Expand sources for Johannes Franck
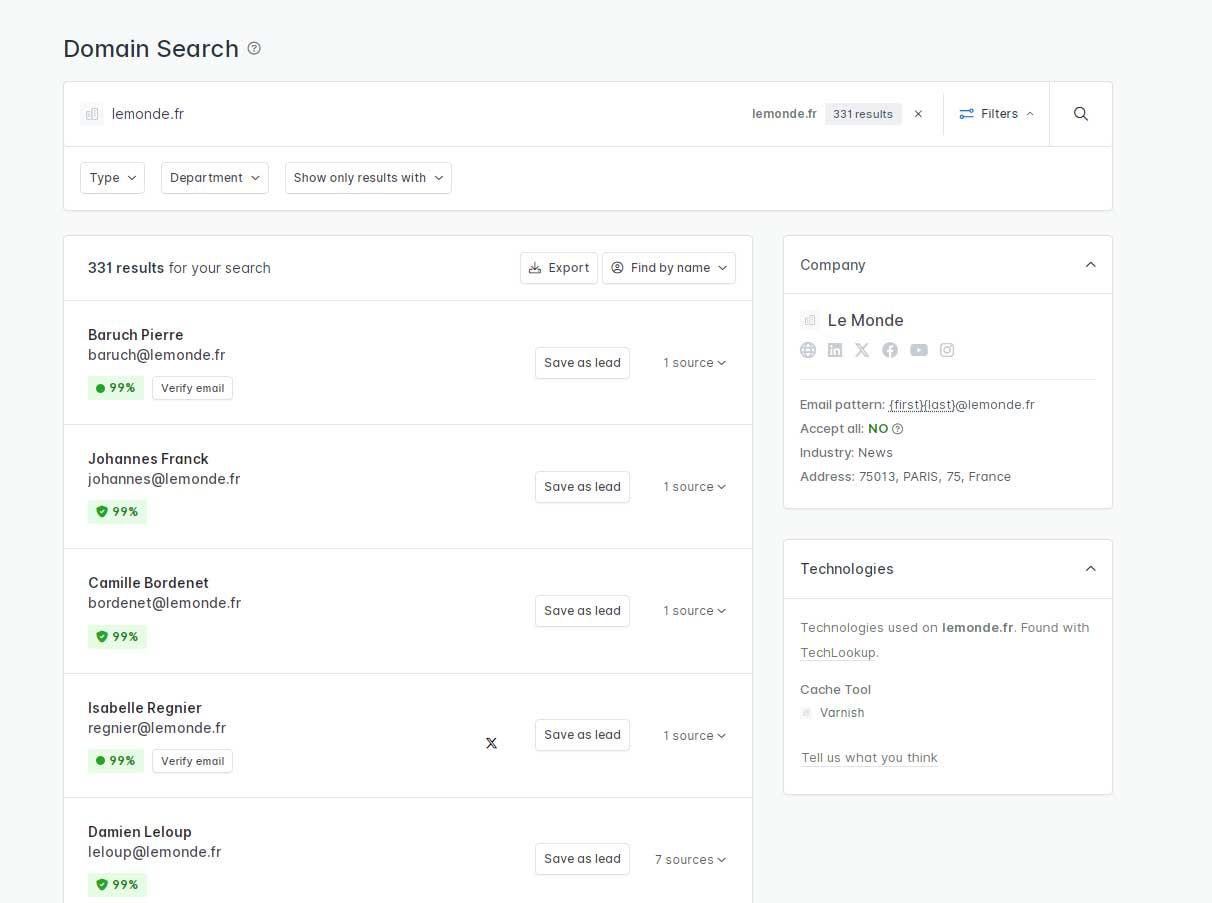Viewport: 1212px width, 903px height. pyautogui.click(x=695, y=487)
